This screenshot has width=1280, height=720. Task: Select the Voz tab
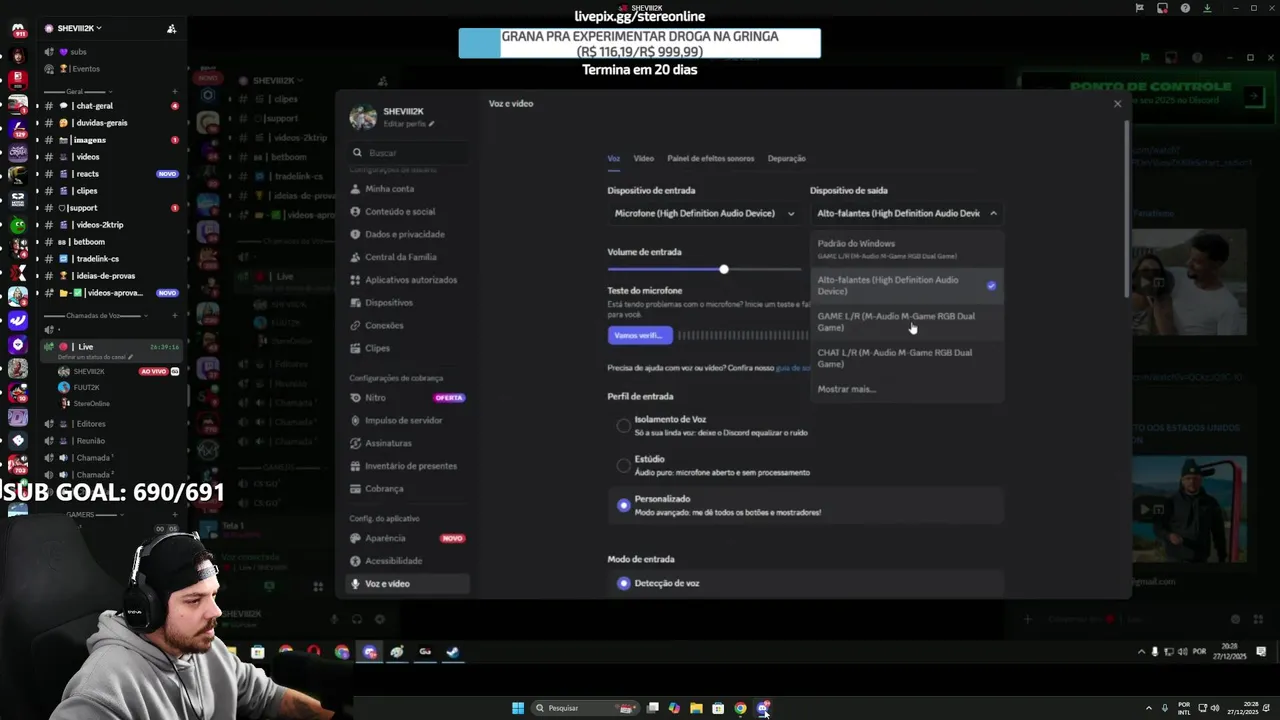(613, 158)
